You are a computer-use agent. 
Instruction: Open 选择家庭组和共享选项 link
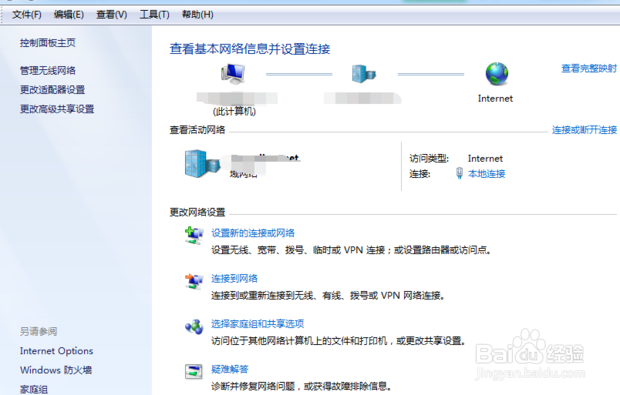pyautogui.click(x=257, y=324)
